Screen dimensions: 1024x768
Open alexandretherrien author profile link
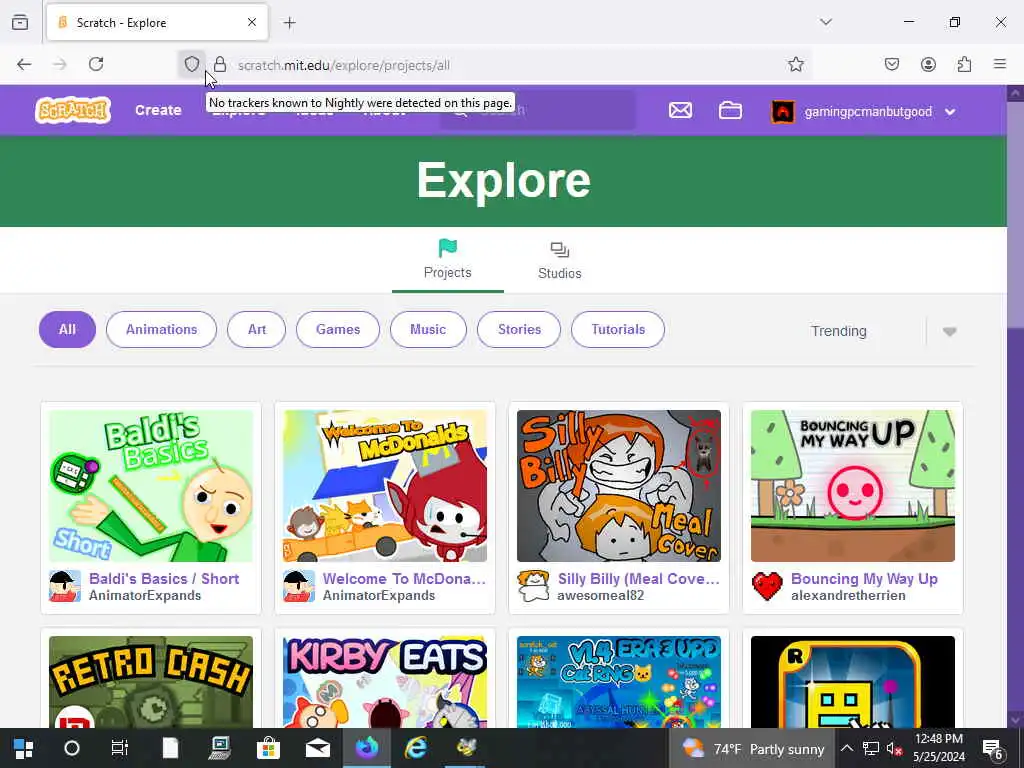click(x=848, y=596)
